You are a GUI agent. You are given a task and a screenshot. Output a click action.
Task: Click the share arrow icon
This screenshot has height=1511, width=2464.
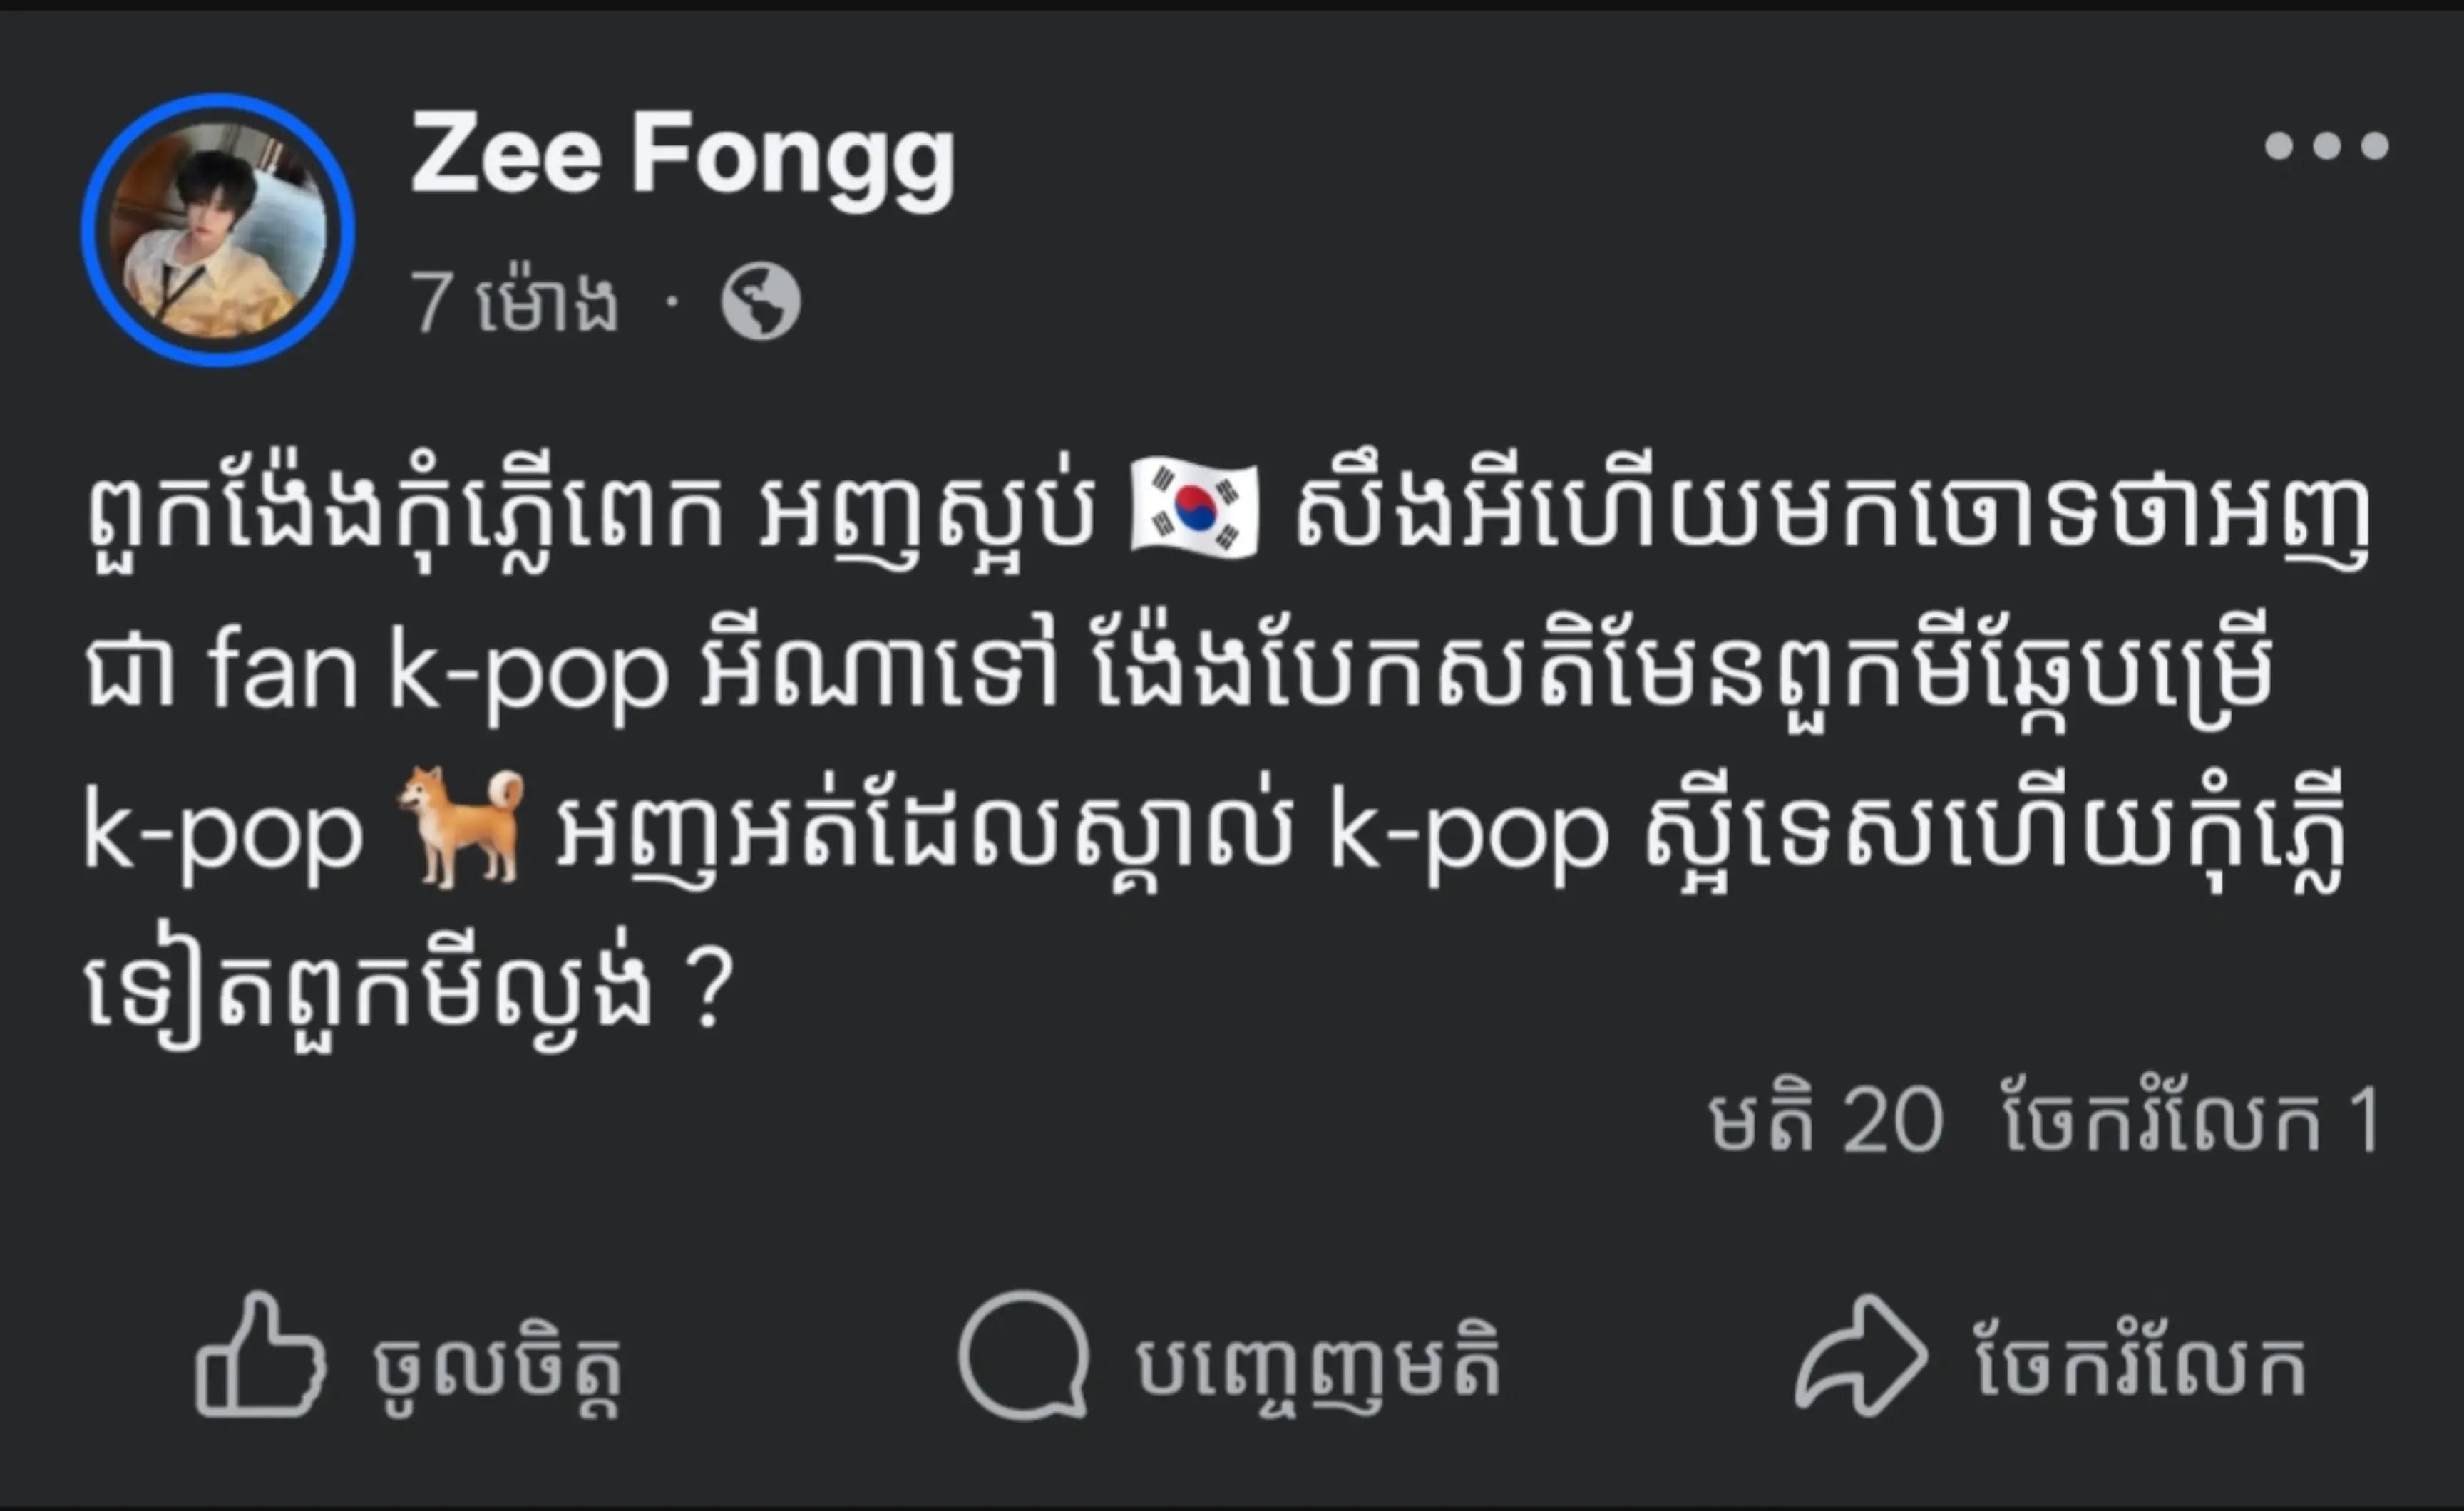1861,1355
